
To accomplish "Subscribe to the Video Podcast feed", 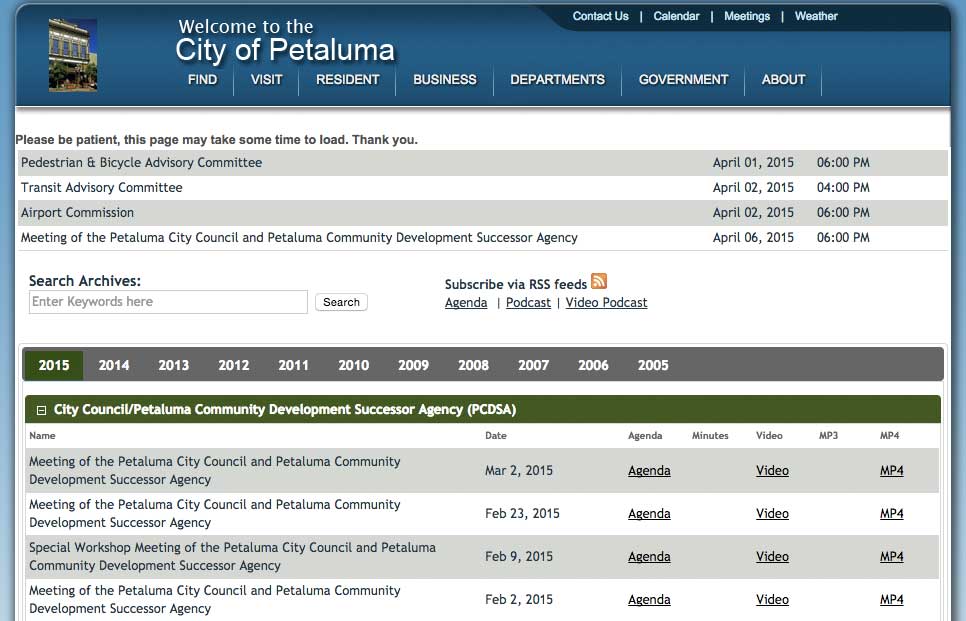I will [607, 302].
